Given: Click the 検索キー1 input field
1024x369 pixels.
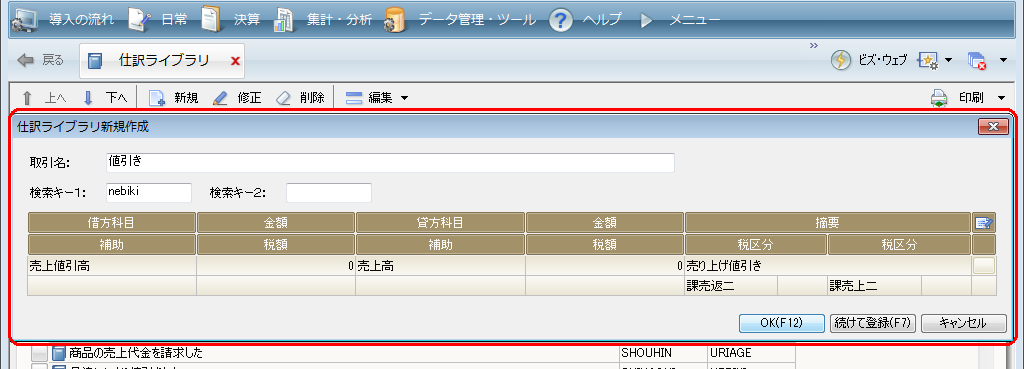Looking at the screenshot, I should point(148,193).
